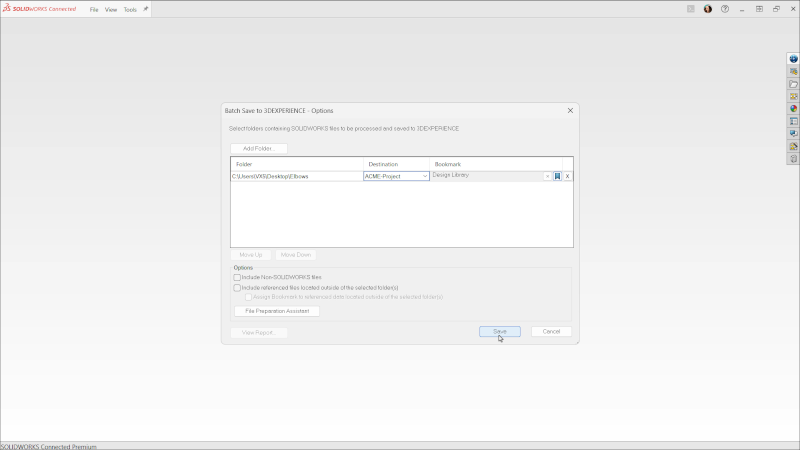Screen dimensions: 800x450
Task: Click the Save button
Action: (499, 331)
